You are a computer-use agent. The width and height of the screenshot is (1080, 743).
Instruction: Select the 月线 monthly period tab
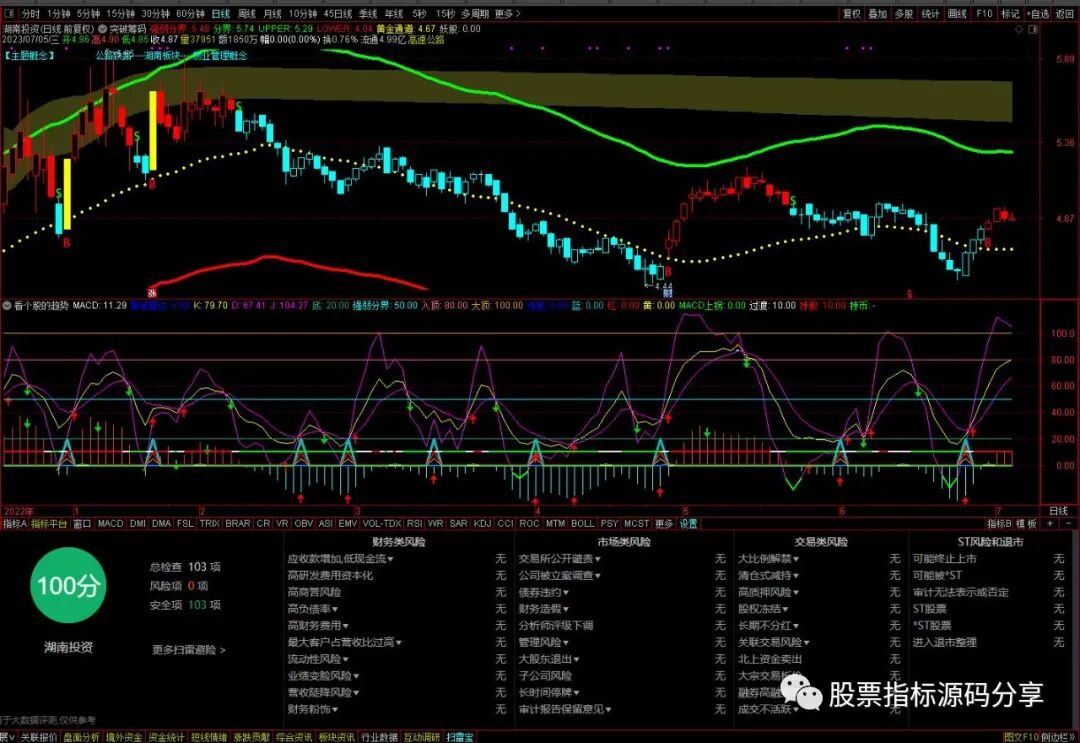(273, 14)
